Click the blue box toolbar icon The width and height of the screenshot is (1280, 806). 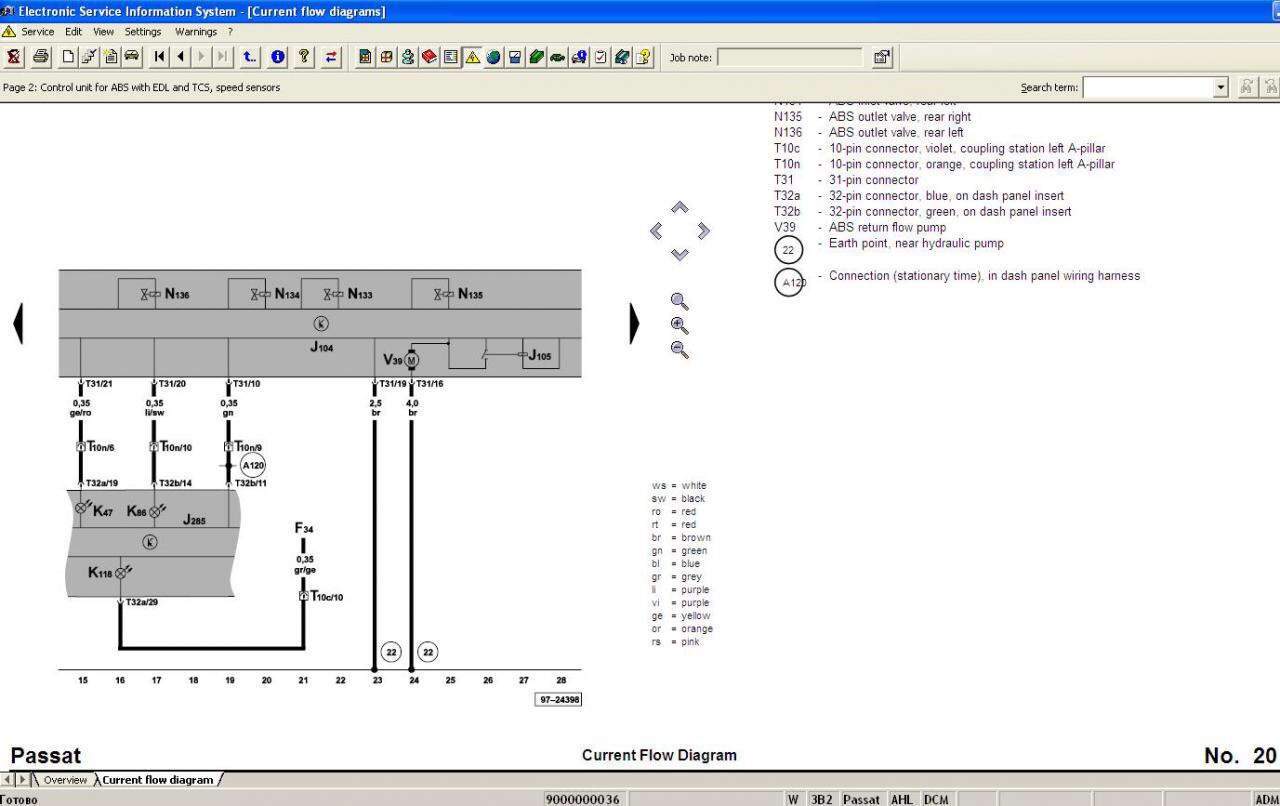[x=515, y=57]
